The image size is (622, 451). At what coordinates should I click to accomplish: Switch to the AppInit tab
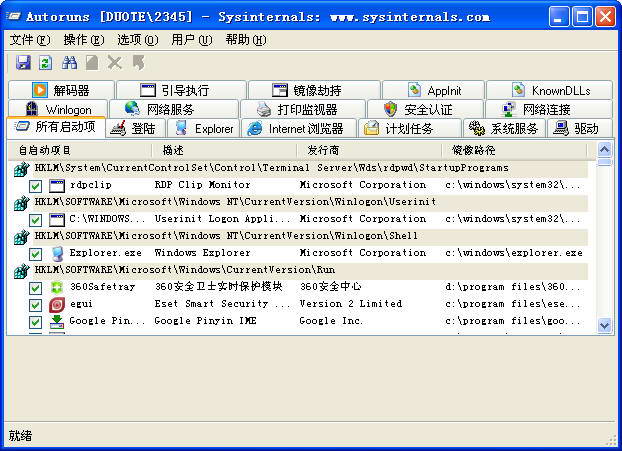pyautogui.click(x=434, y=90)
